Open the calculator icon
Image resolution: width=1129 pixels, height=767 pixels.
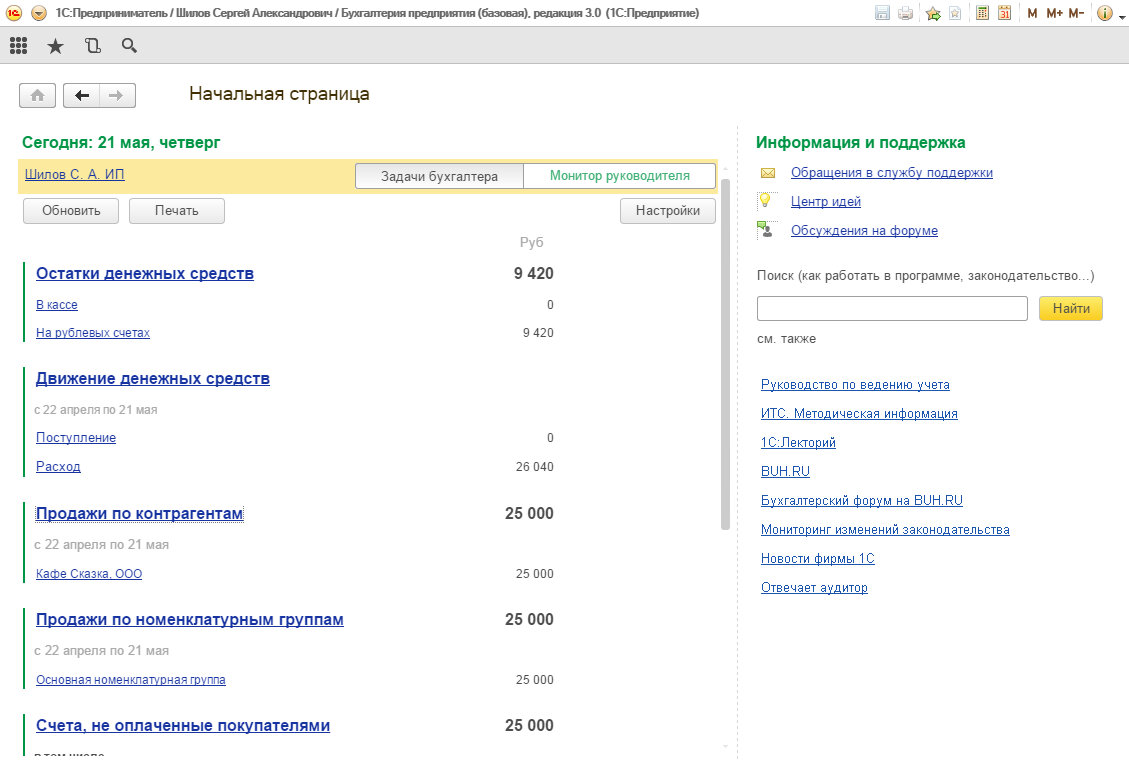click(982, 13)
